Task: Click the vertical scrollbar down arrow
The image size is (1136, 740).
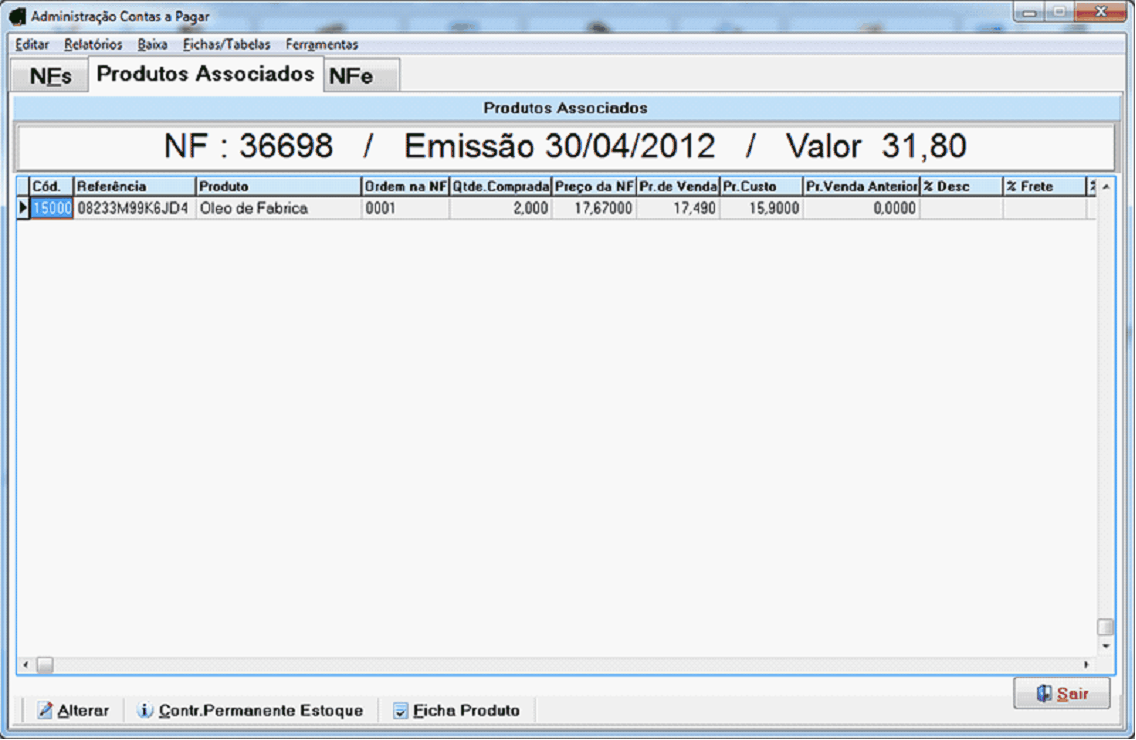Action: pos(1105,645)
